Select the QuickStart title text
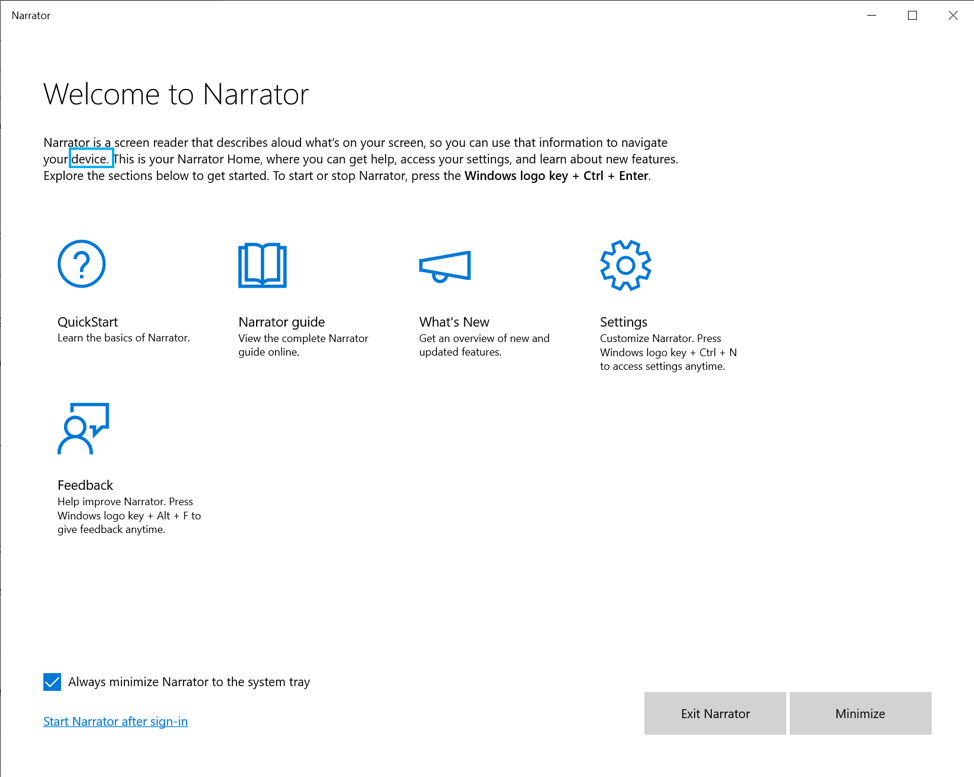Viewport: 974px width, 777px height. click(88, 322)
